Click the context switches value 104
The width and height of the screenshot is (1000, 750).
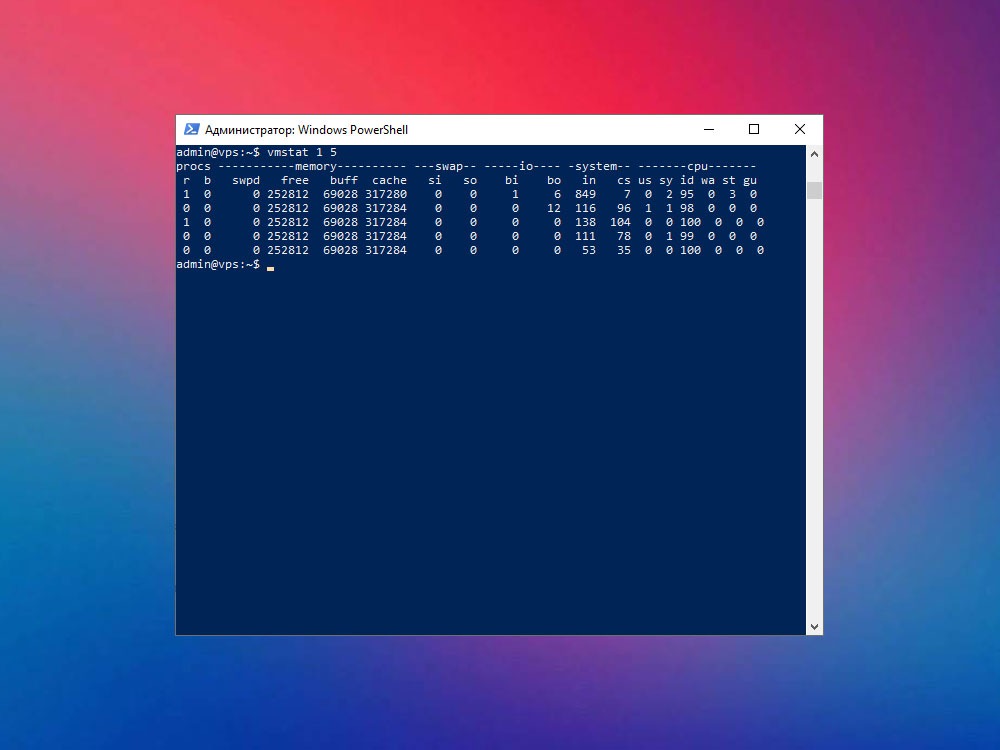click(621, 223)
